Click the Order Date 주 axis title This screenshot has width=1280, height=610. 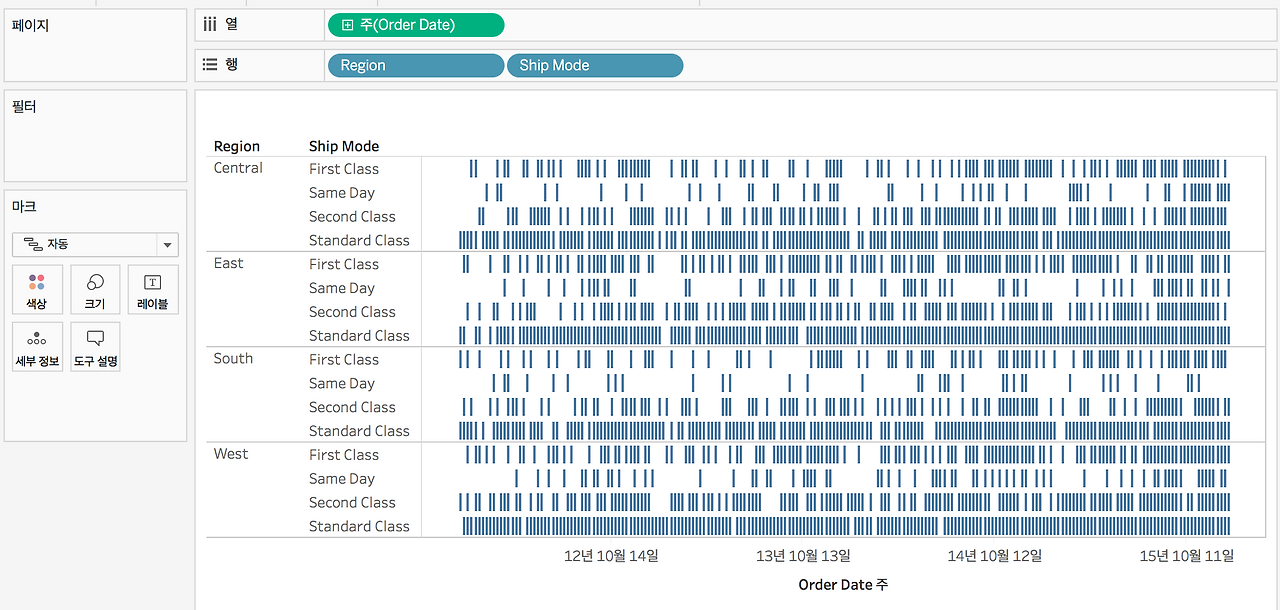[843, 585]
